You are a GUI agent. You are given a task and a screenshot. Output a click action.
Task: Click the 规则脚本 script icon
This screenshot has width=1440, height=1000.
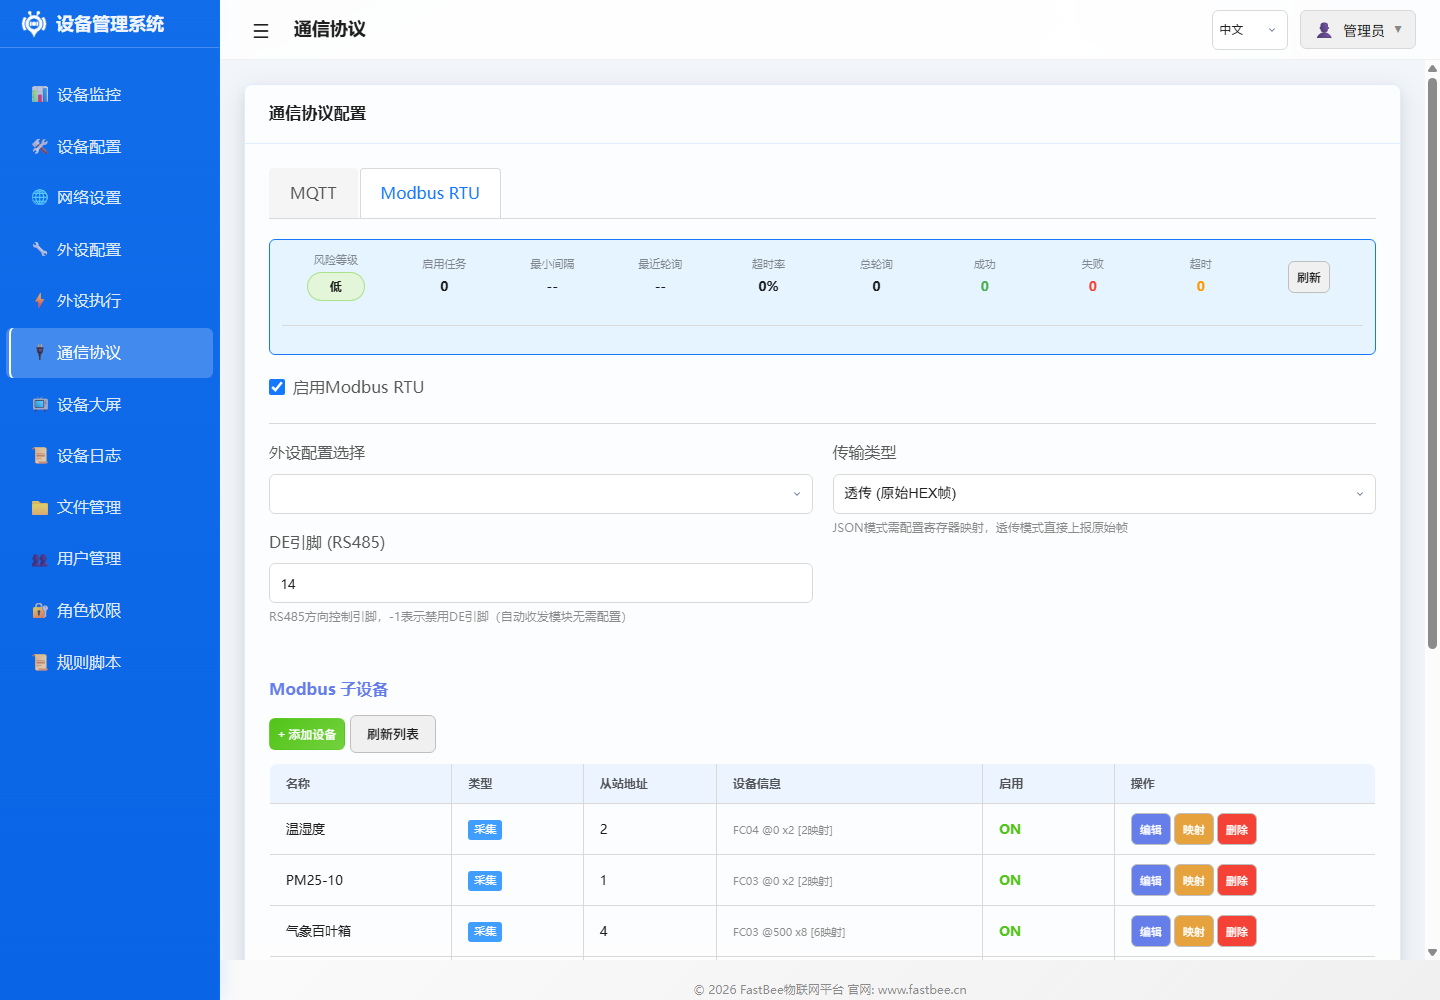tap(40, 662)
